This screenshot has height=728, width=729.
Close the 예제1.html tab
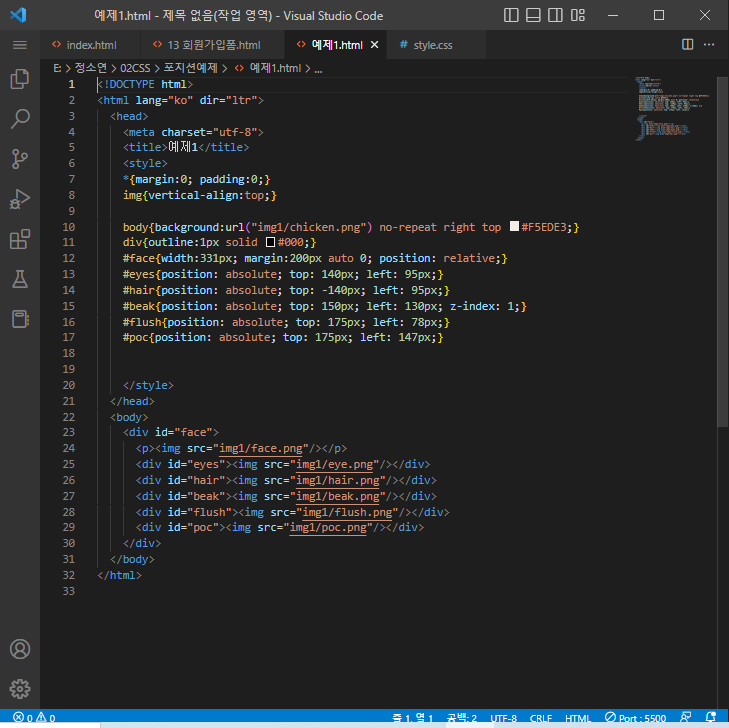click(374, 45)
